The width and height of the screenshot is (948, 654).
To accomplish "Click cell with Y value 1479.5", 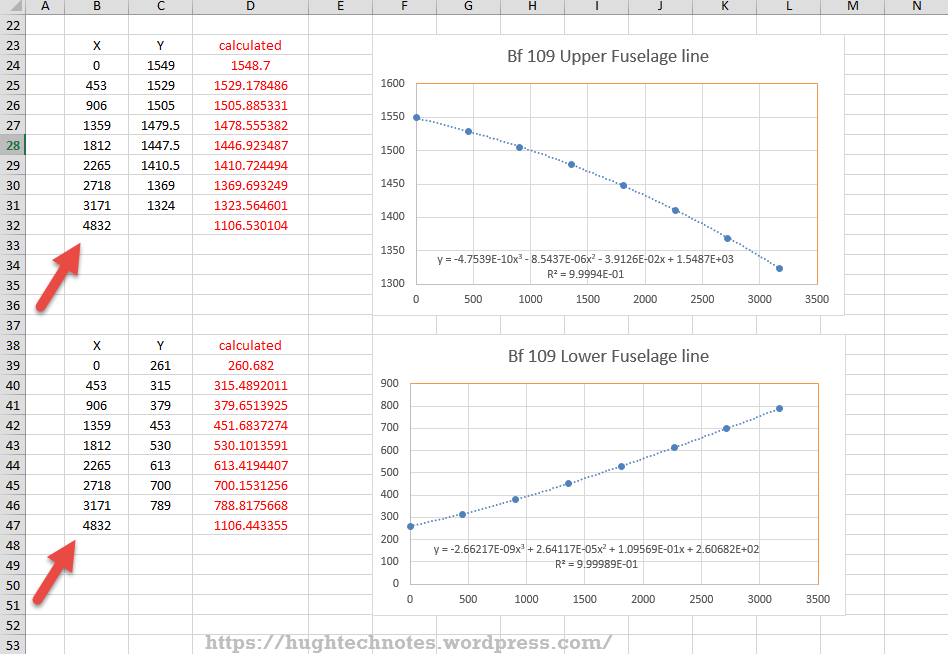I will pyautogui.click(x=161, y=125).
